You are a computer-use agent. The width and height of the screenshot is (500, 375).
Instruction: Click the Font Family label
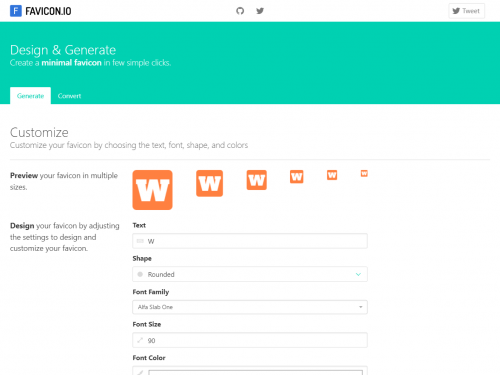tap(151, 292)
